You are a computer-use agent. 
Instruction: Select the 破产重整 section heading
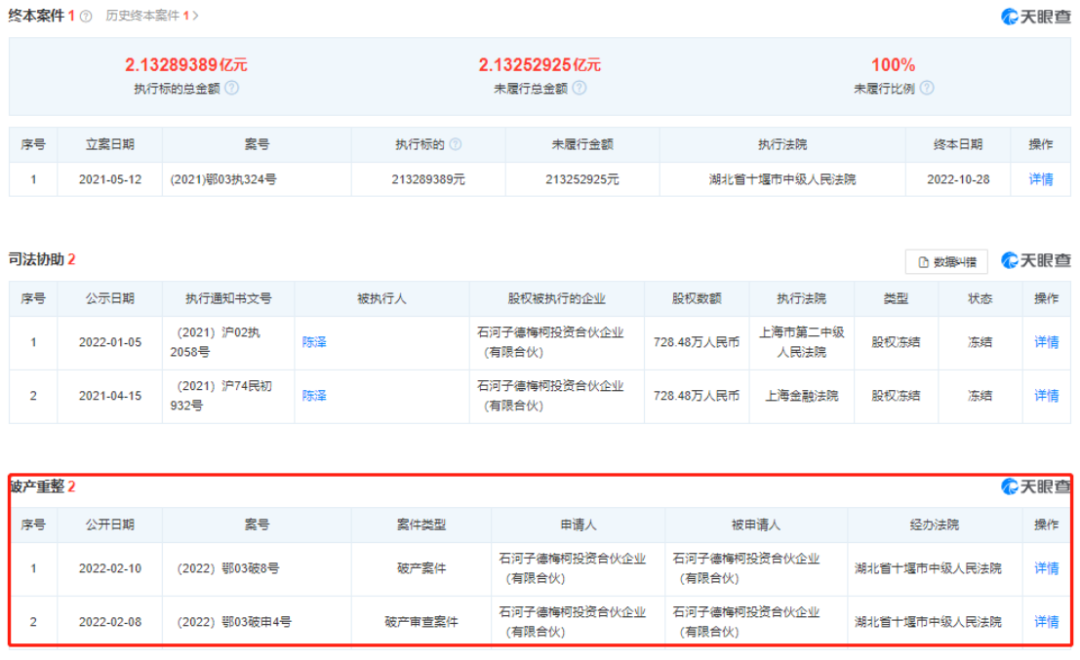click(36, 487)
